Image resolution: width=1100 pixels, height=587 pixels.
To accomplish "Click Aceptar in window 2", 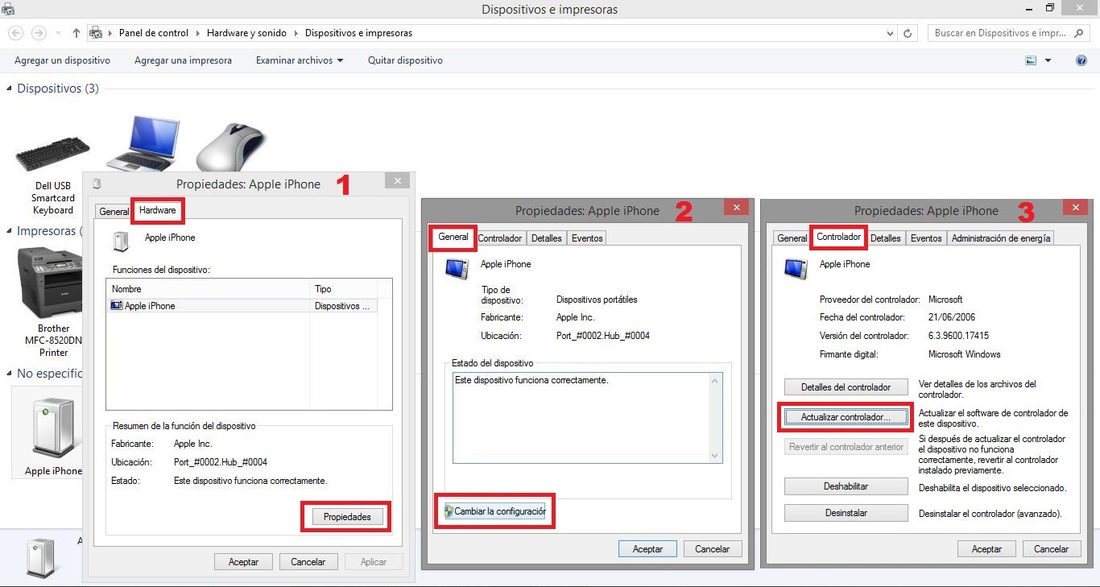I will tap(648, 549).
